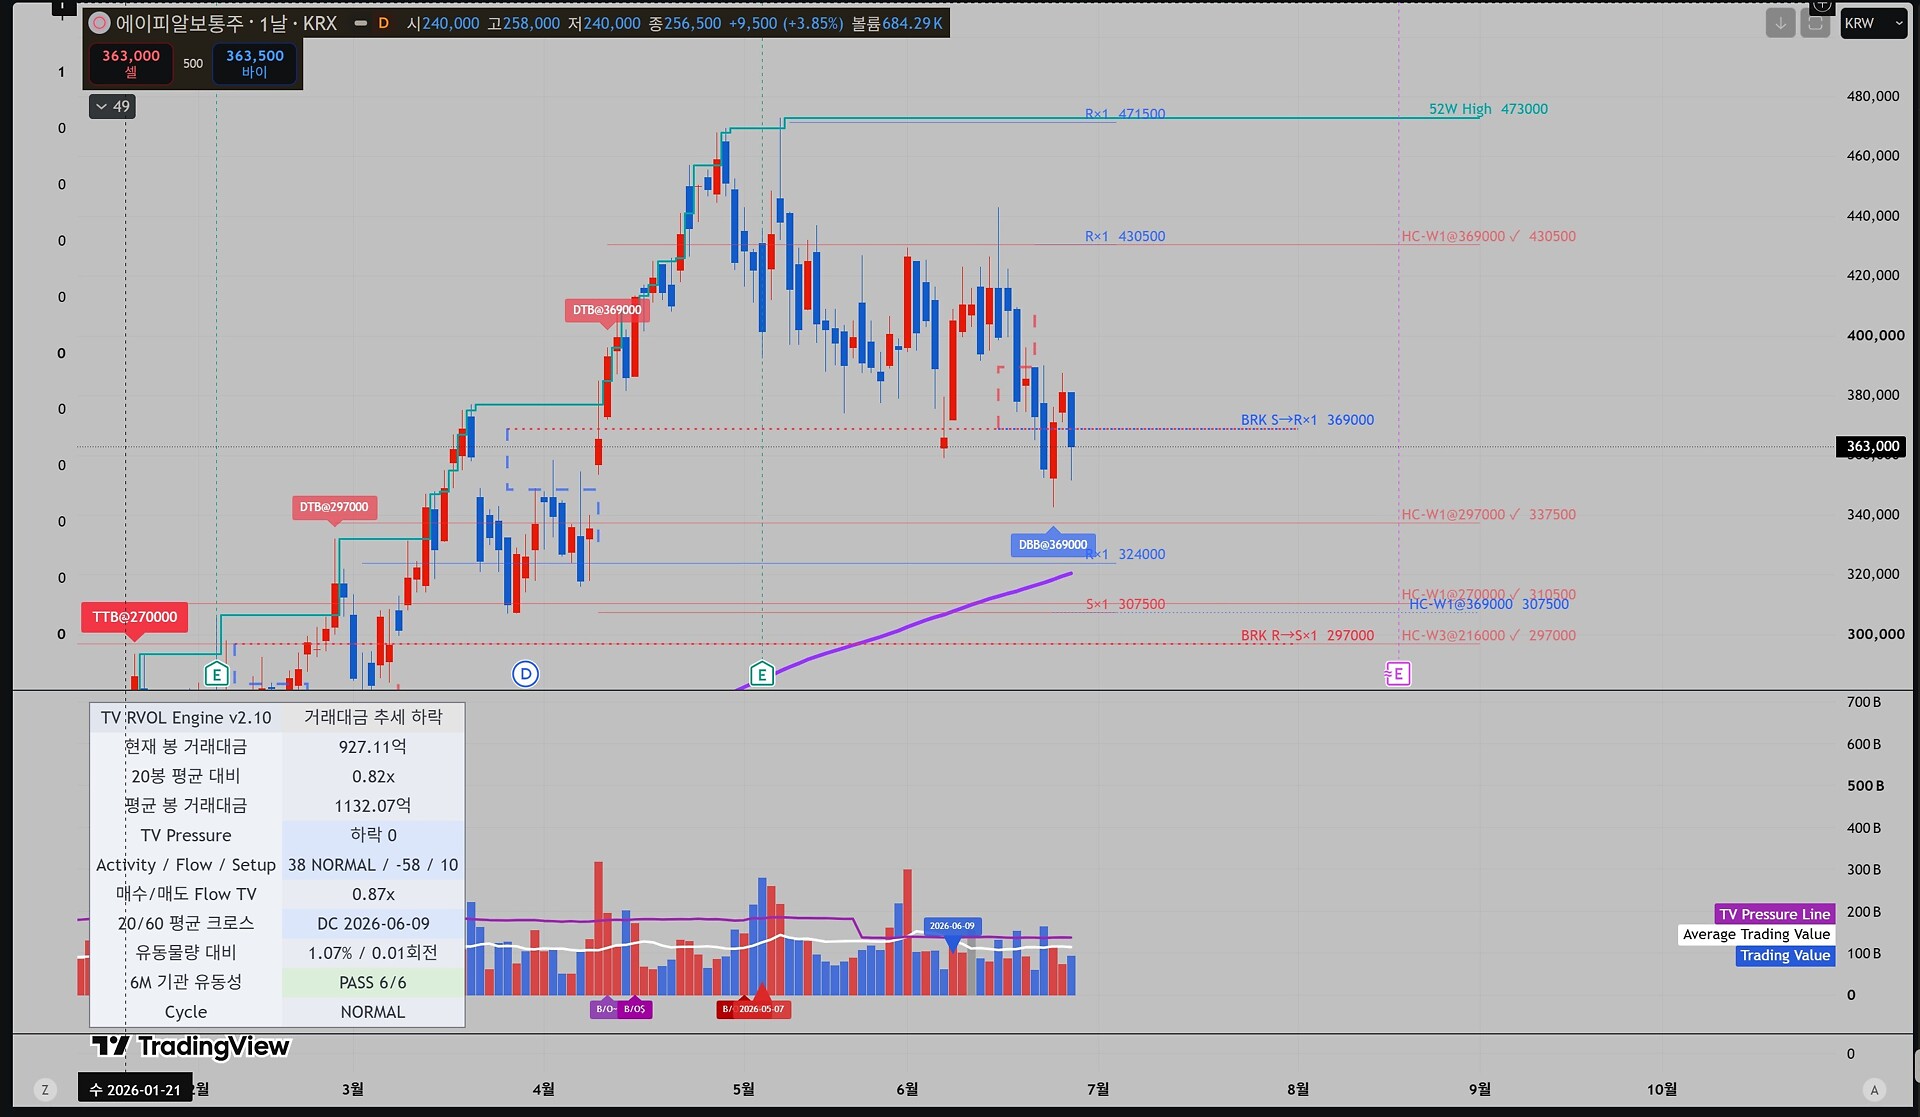Click the 363,000 셀 sell button
The image size is (1920, 1117).
tap(131, 63)
